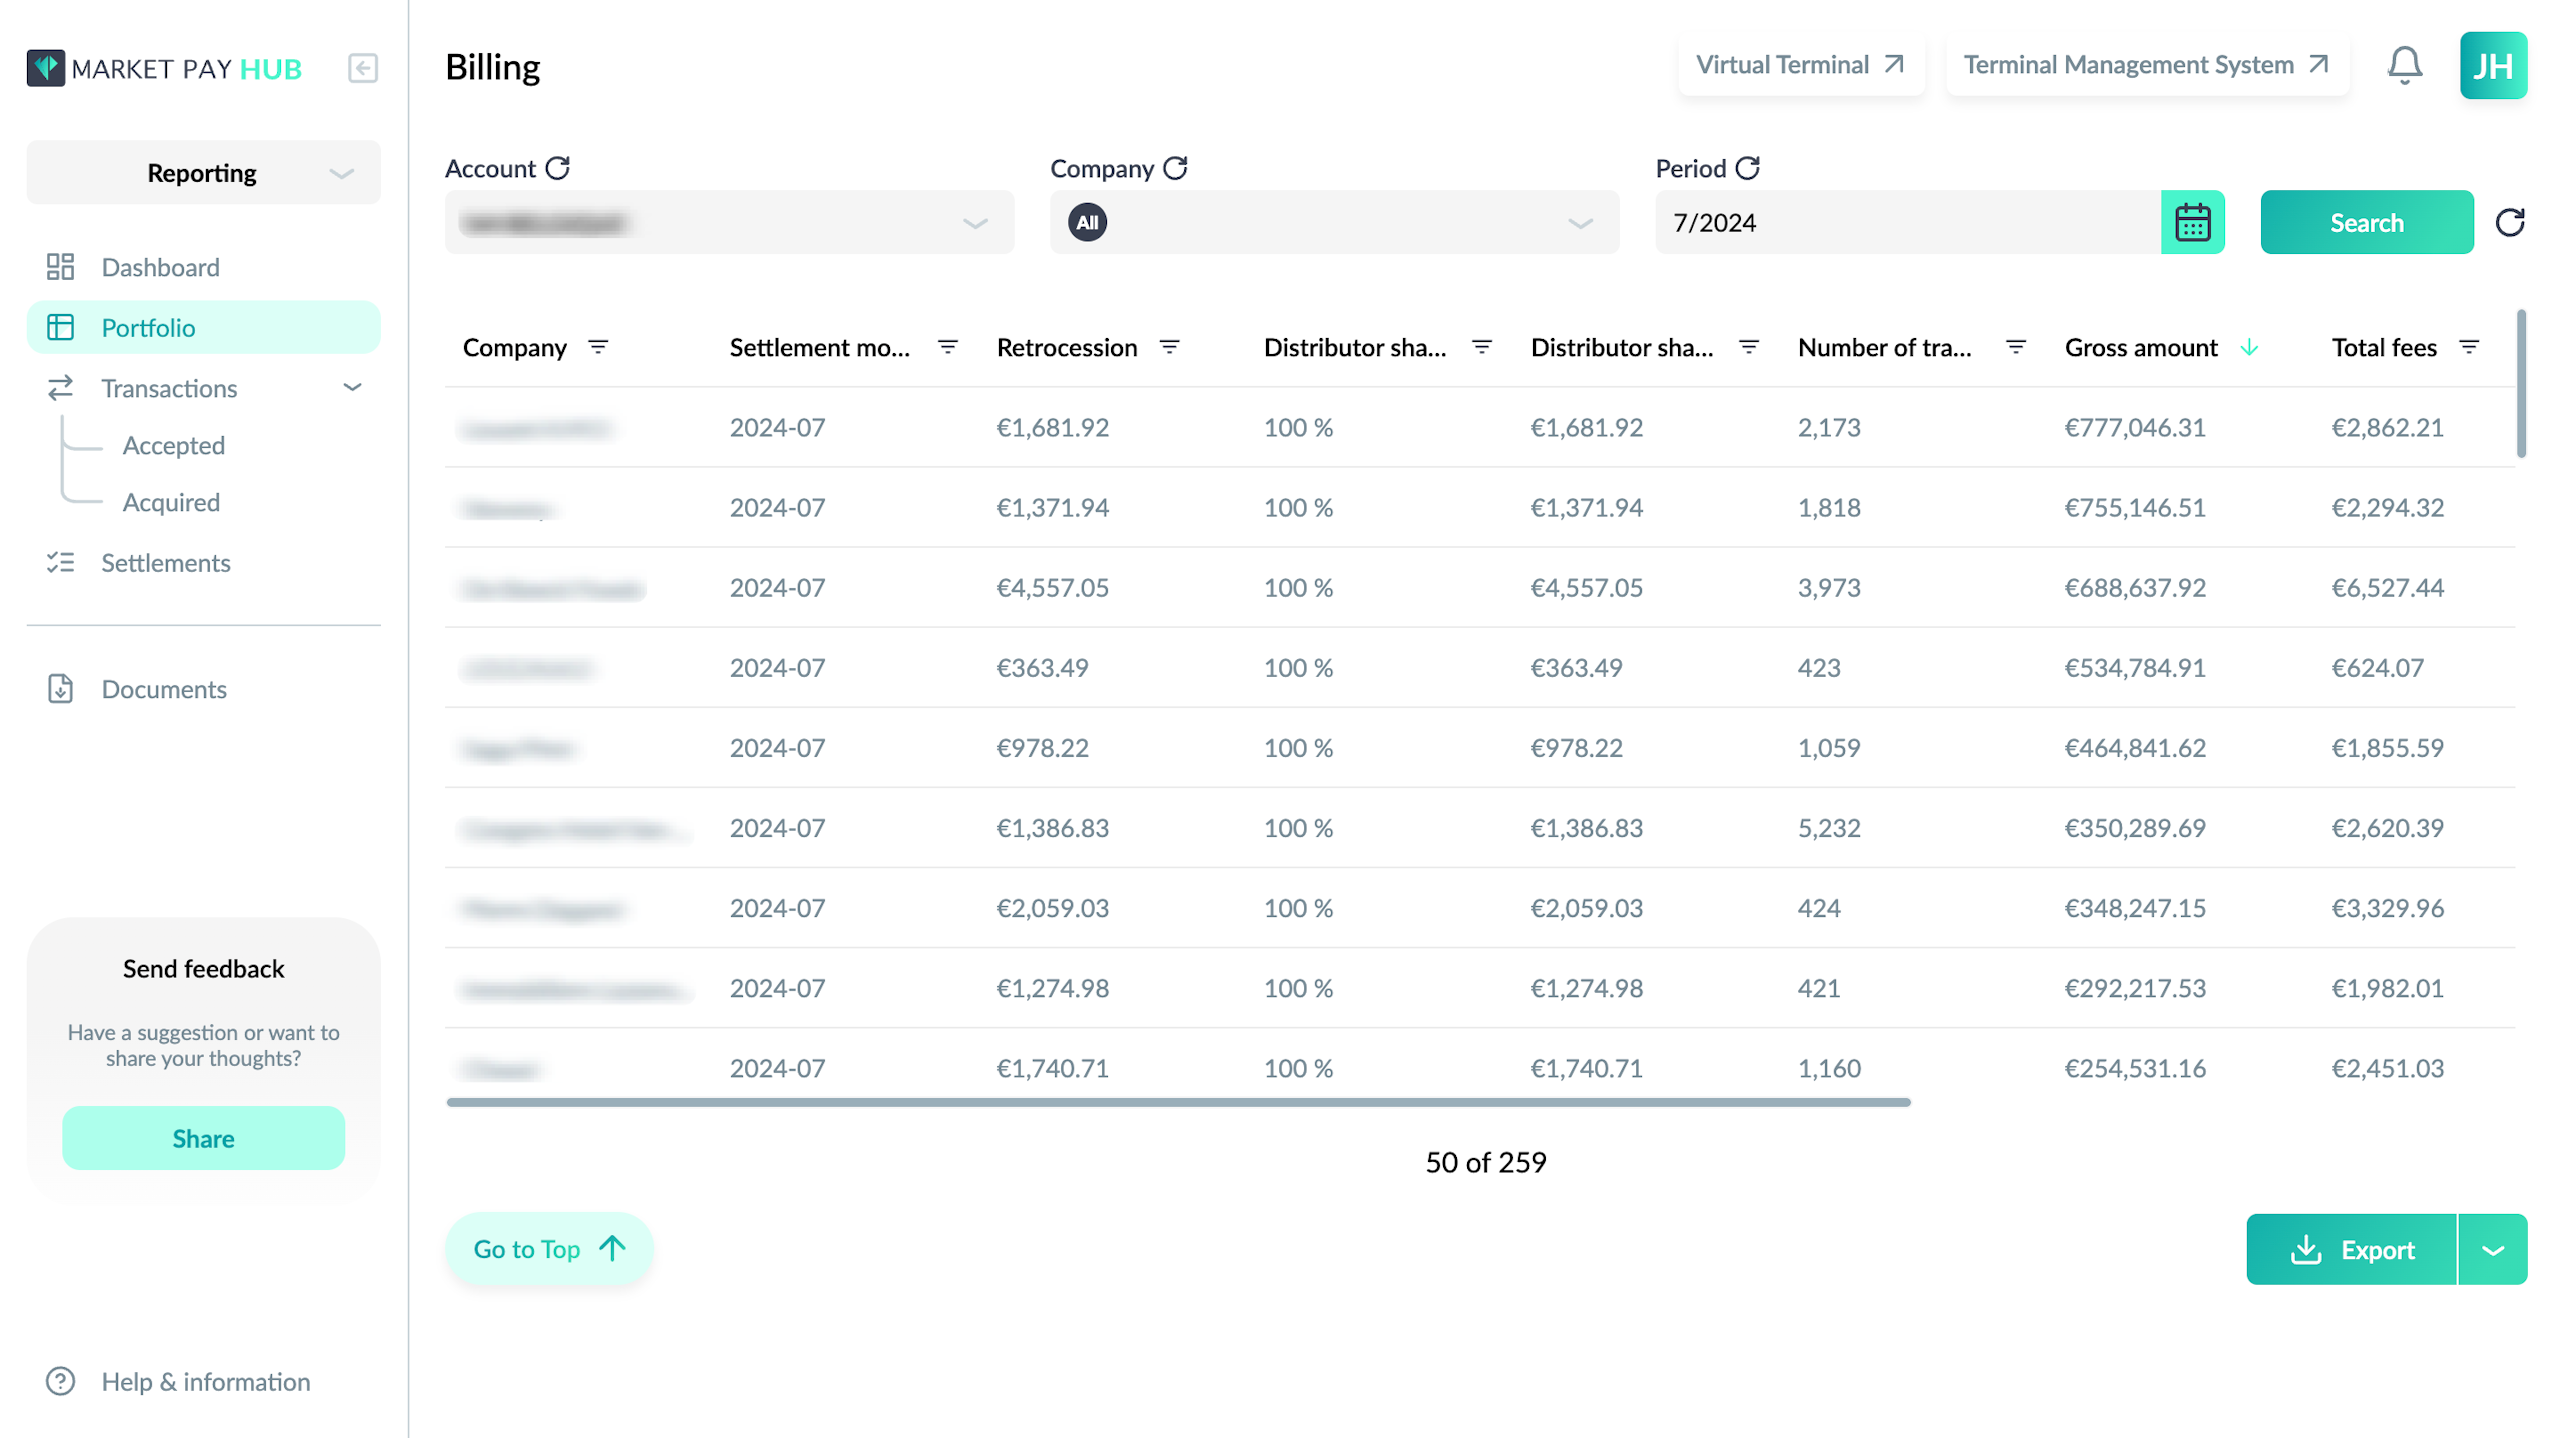The image size is (2560, 1438).
Task: Click the 1,818 transactions cell
Action: (1829, 507)
